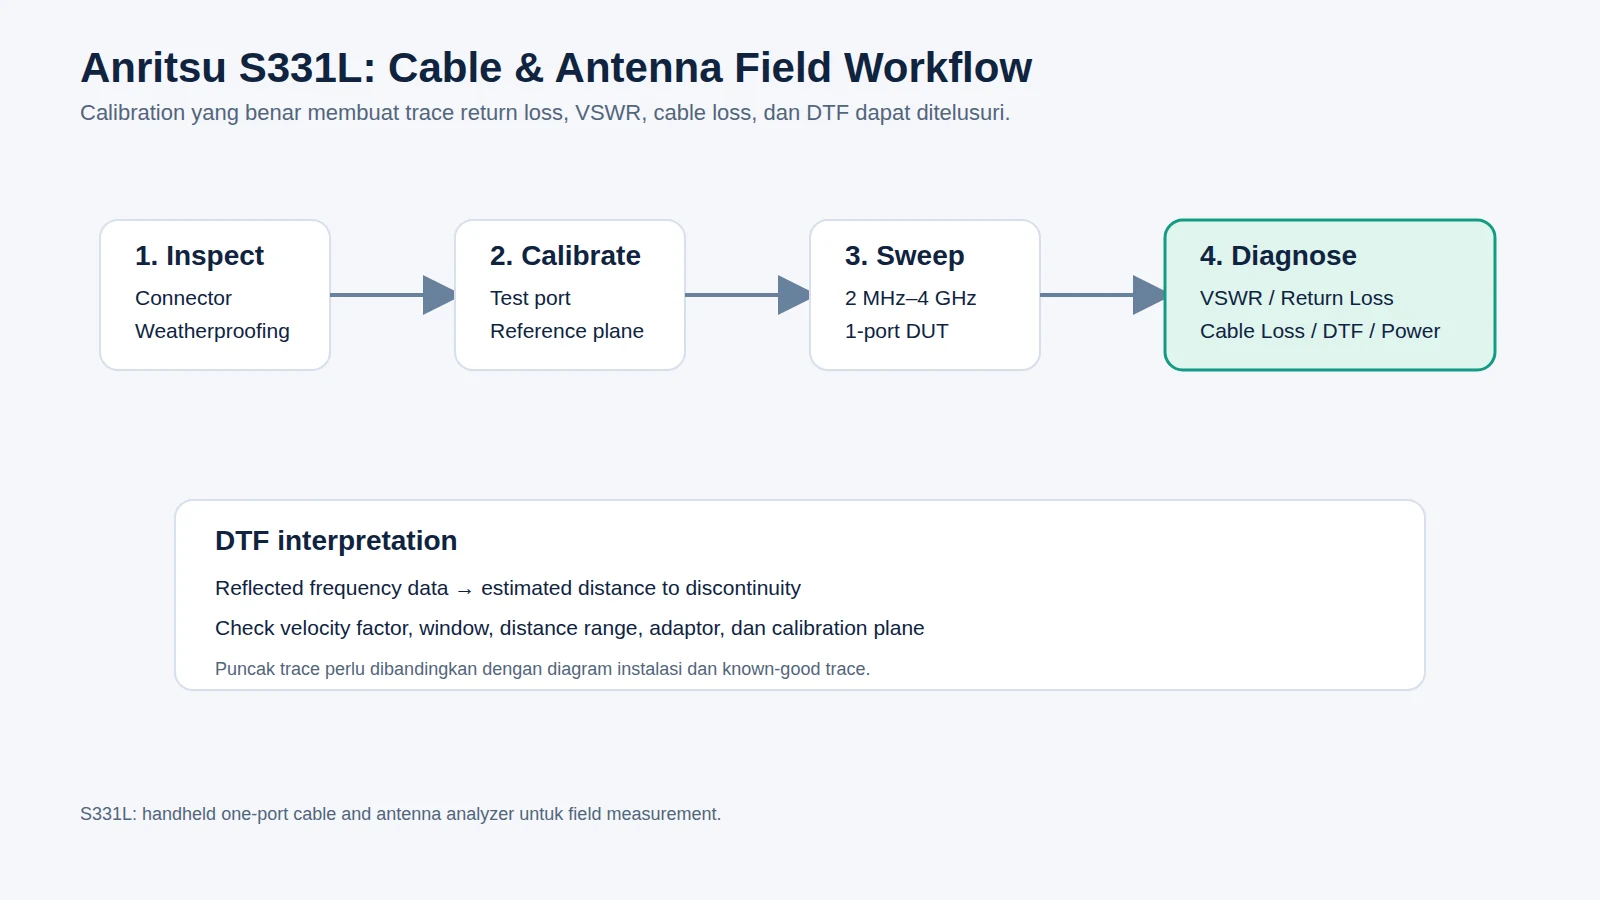Select the 'VSWR / Return Loss' line

point(1297,298)
